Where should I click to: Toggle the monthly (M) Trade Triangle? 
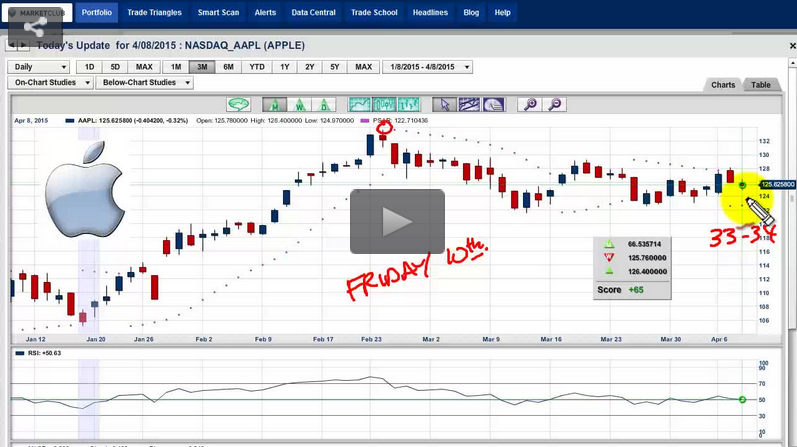point(274,104)
